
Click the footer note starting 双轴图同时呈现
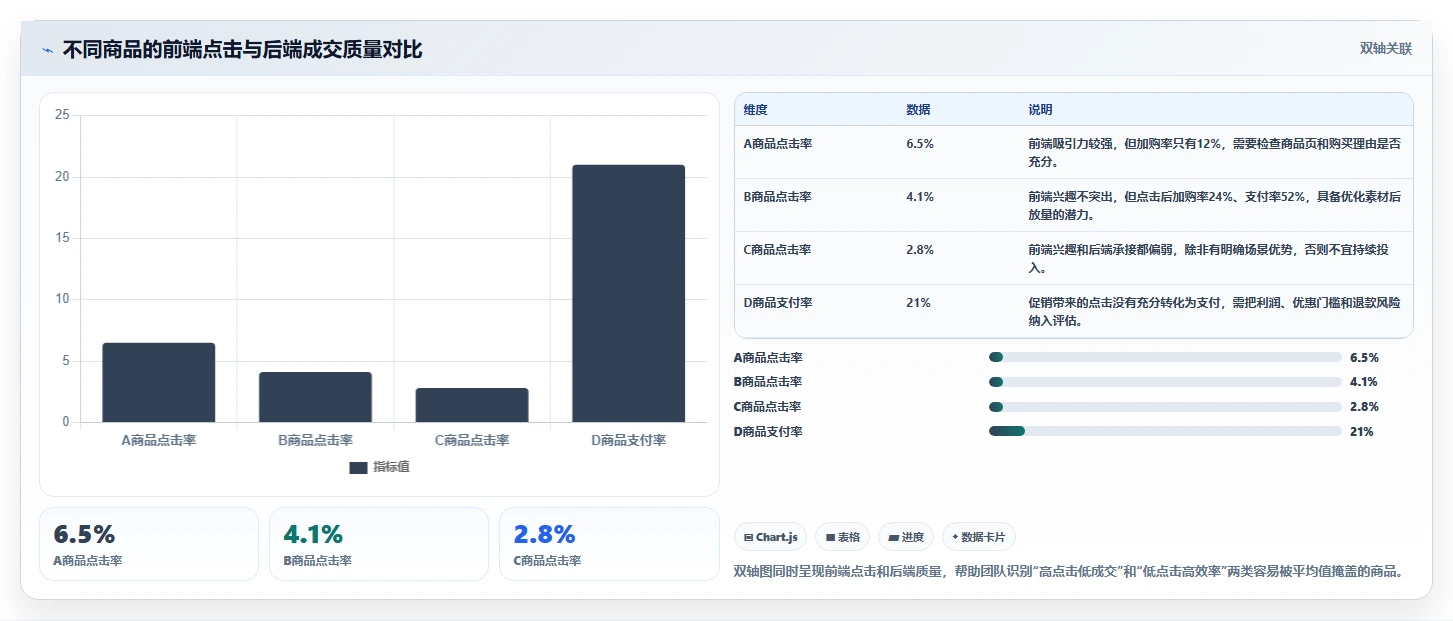tap(1070, 571)
